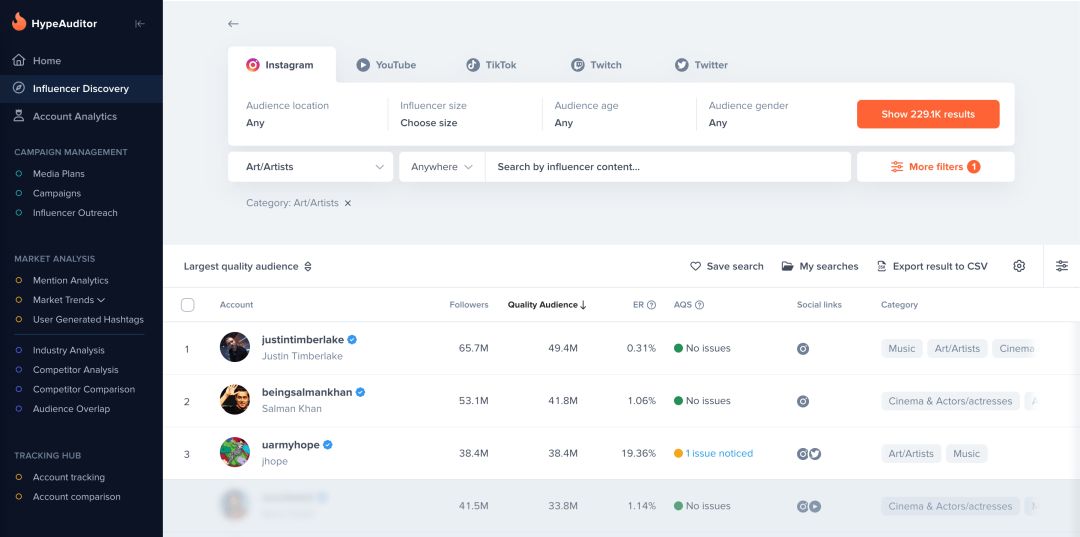This screenshot has width=1080, height=537.
Task: Open Competitor Analysis in sidebar
Action: [75, 370]
